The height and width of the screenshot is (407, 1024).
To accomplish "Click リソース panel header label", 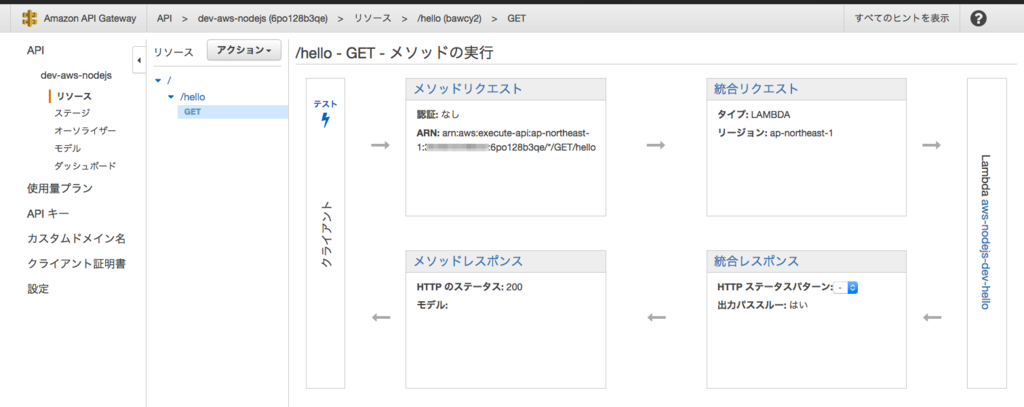I will point(174,53).
